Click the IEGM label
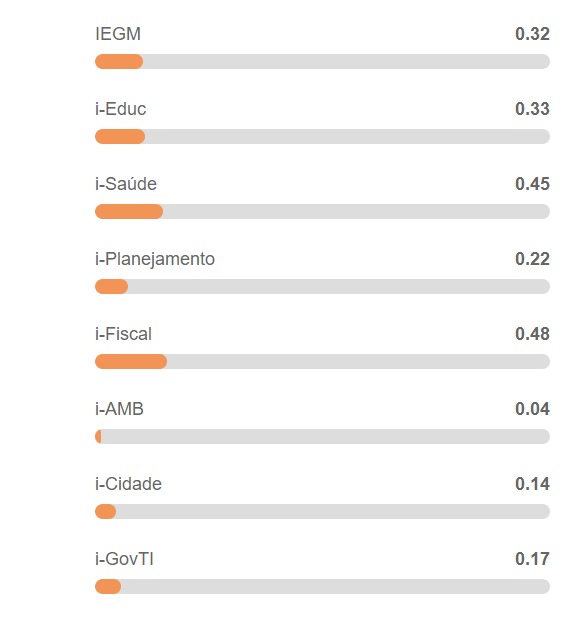 click(118, 34)
